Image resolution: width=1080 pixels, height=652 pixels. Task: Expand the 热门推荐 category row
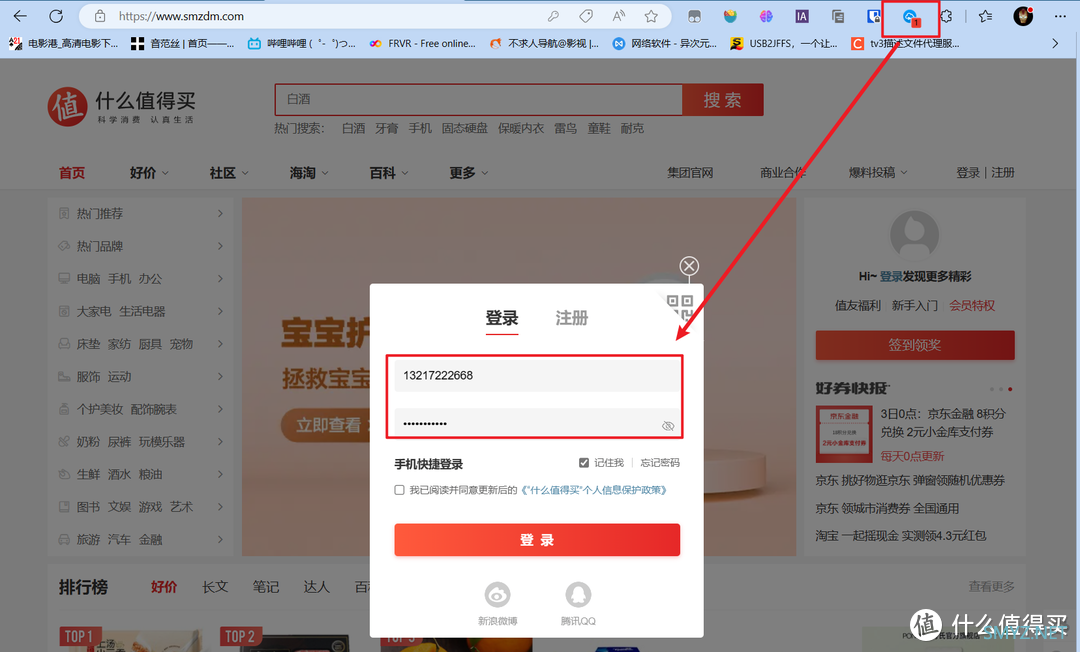click(x=141, y=213)
